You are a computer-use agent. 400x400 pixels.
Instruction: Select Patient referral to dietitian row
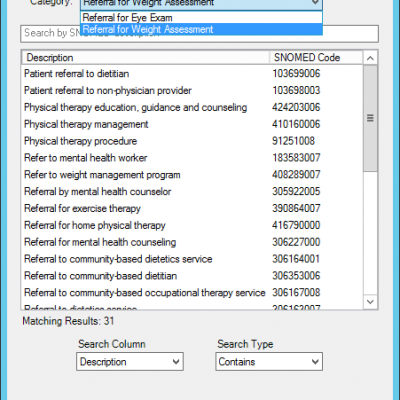pyautogui.click(x=192, y=74)
